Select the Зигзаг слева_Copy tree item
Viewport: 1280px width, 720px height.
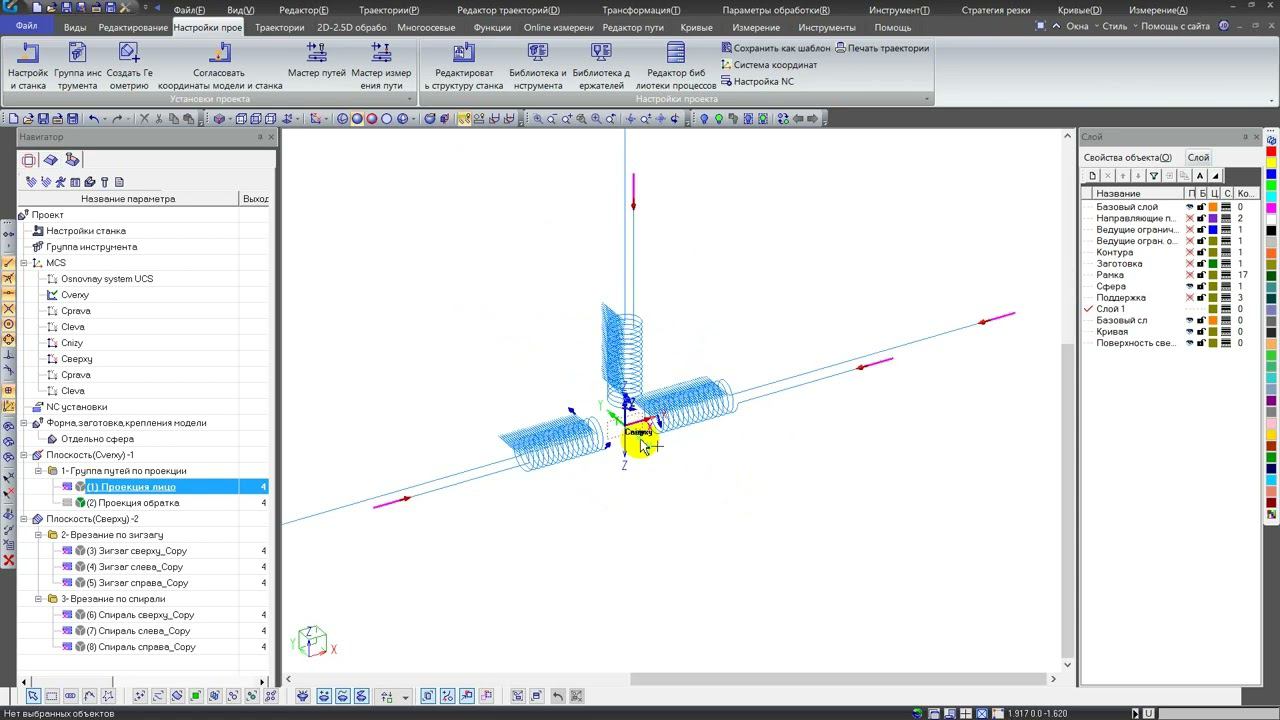click(x=134, y=567)
